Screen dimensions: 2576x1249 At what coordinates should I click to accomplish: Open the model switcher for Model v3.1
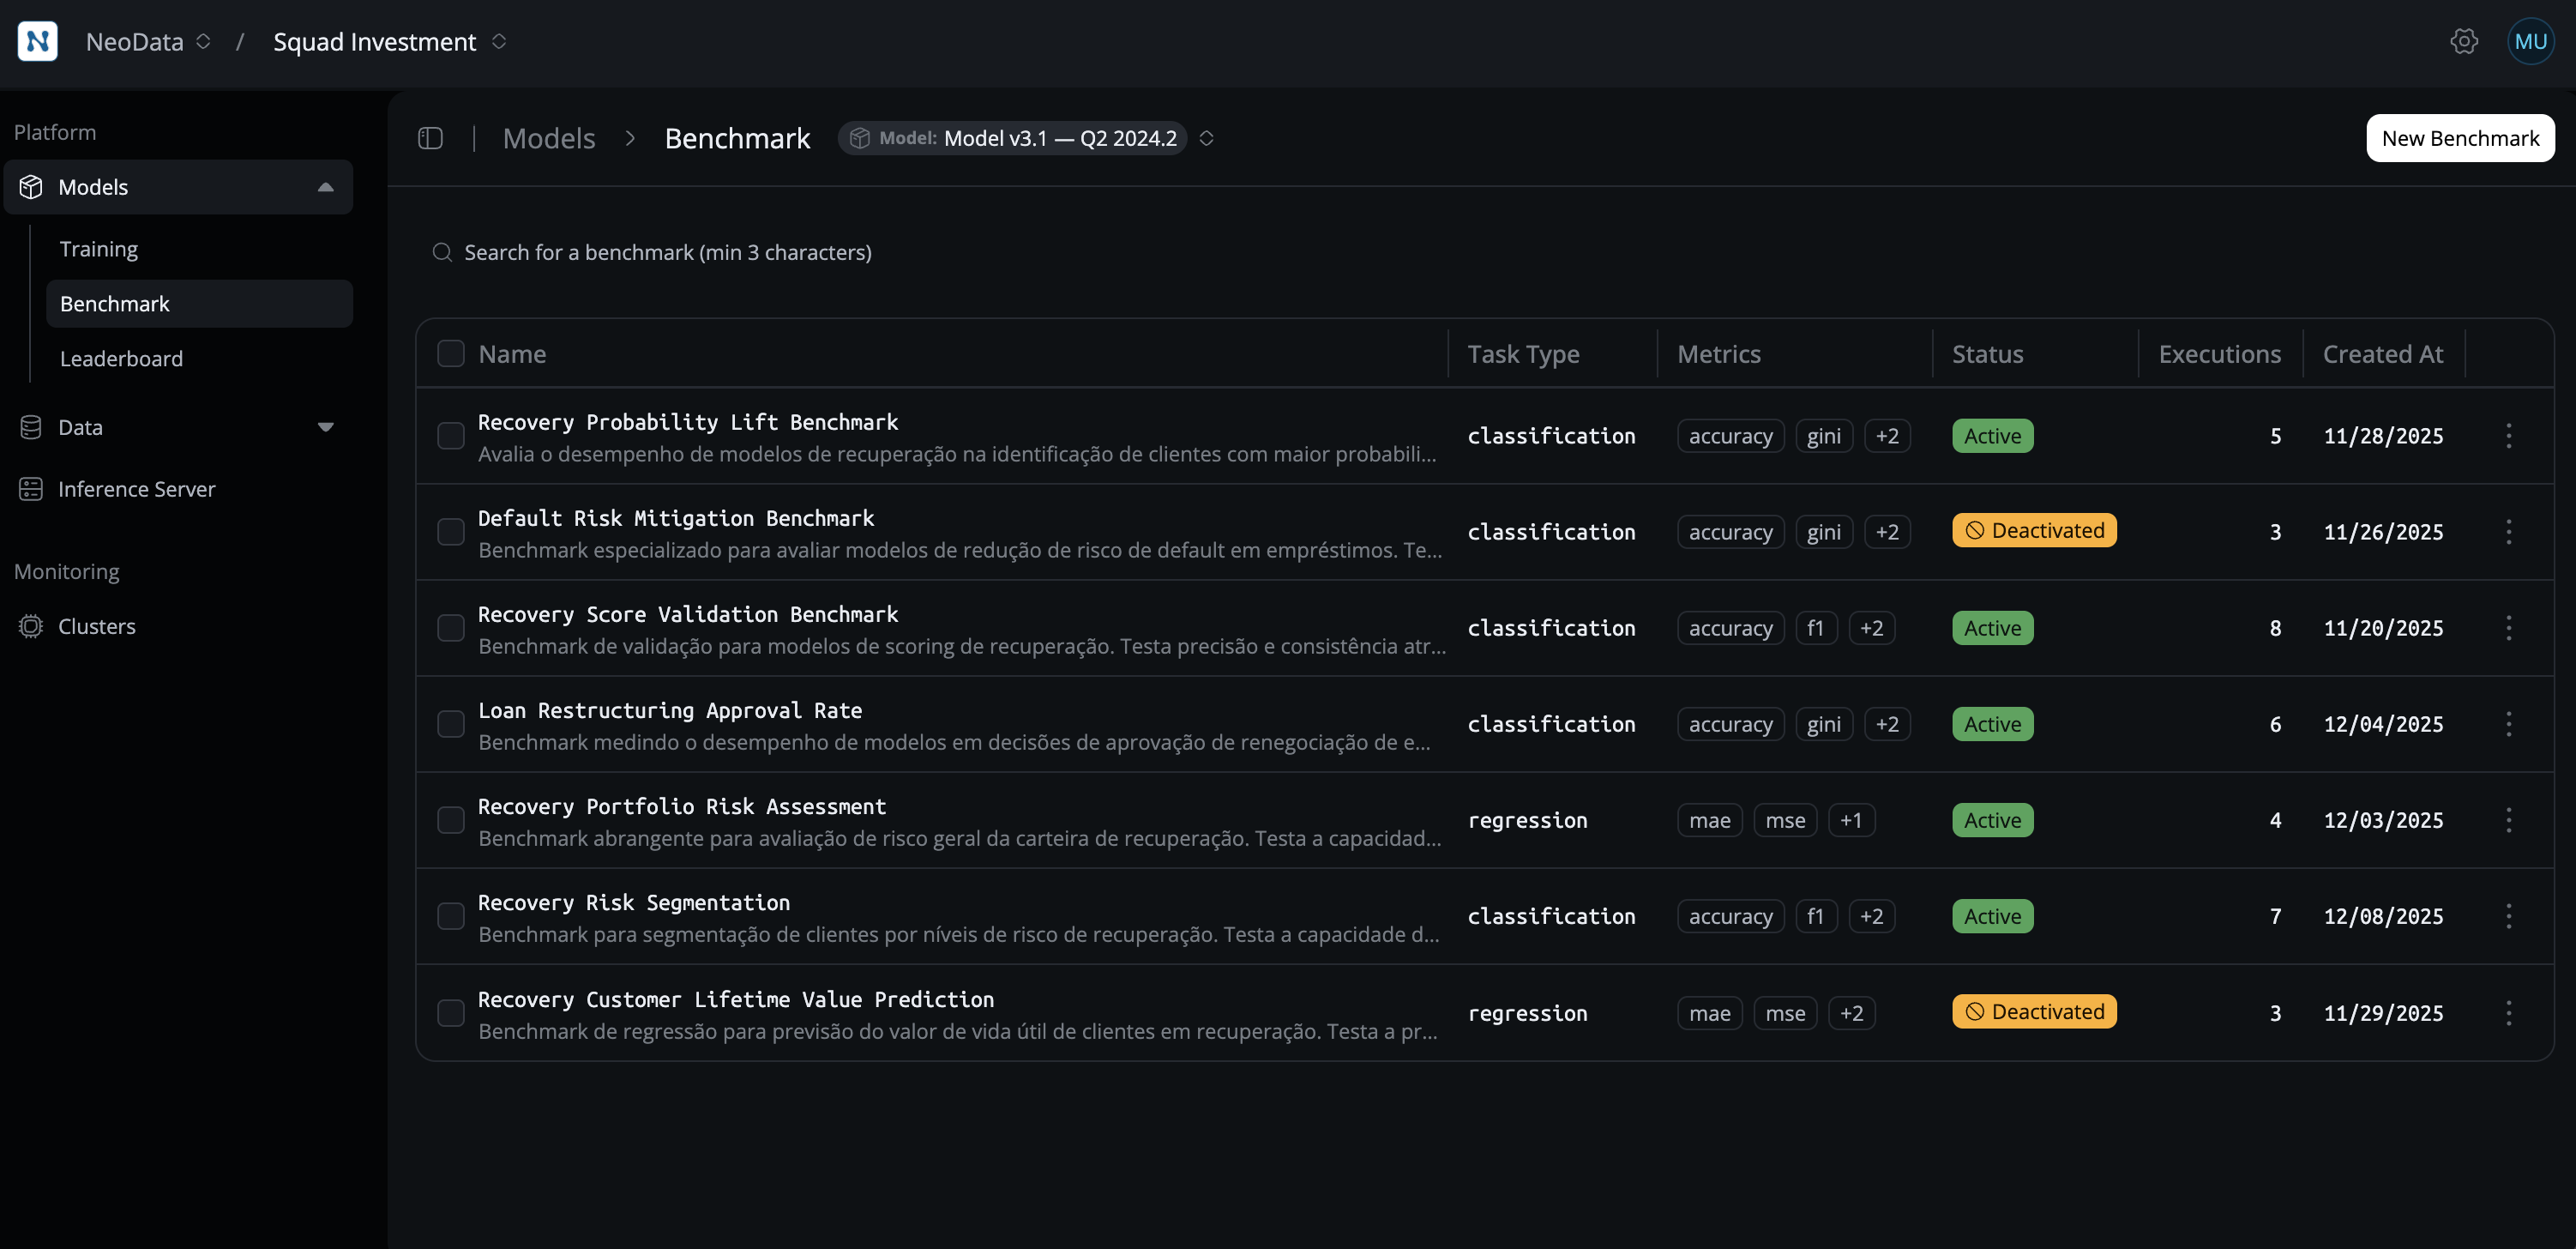1207,138
